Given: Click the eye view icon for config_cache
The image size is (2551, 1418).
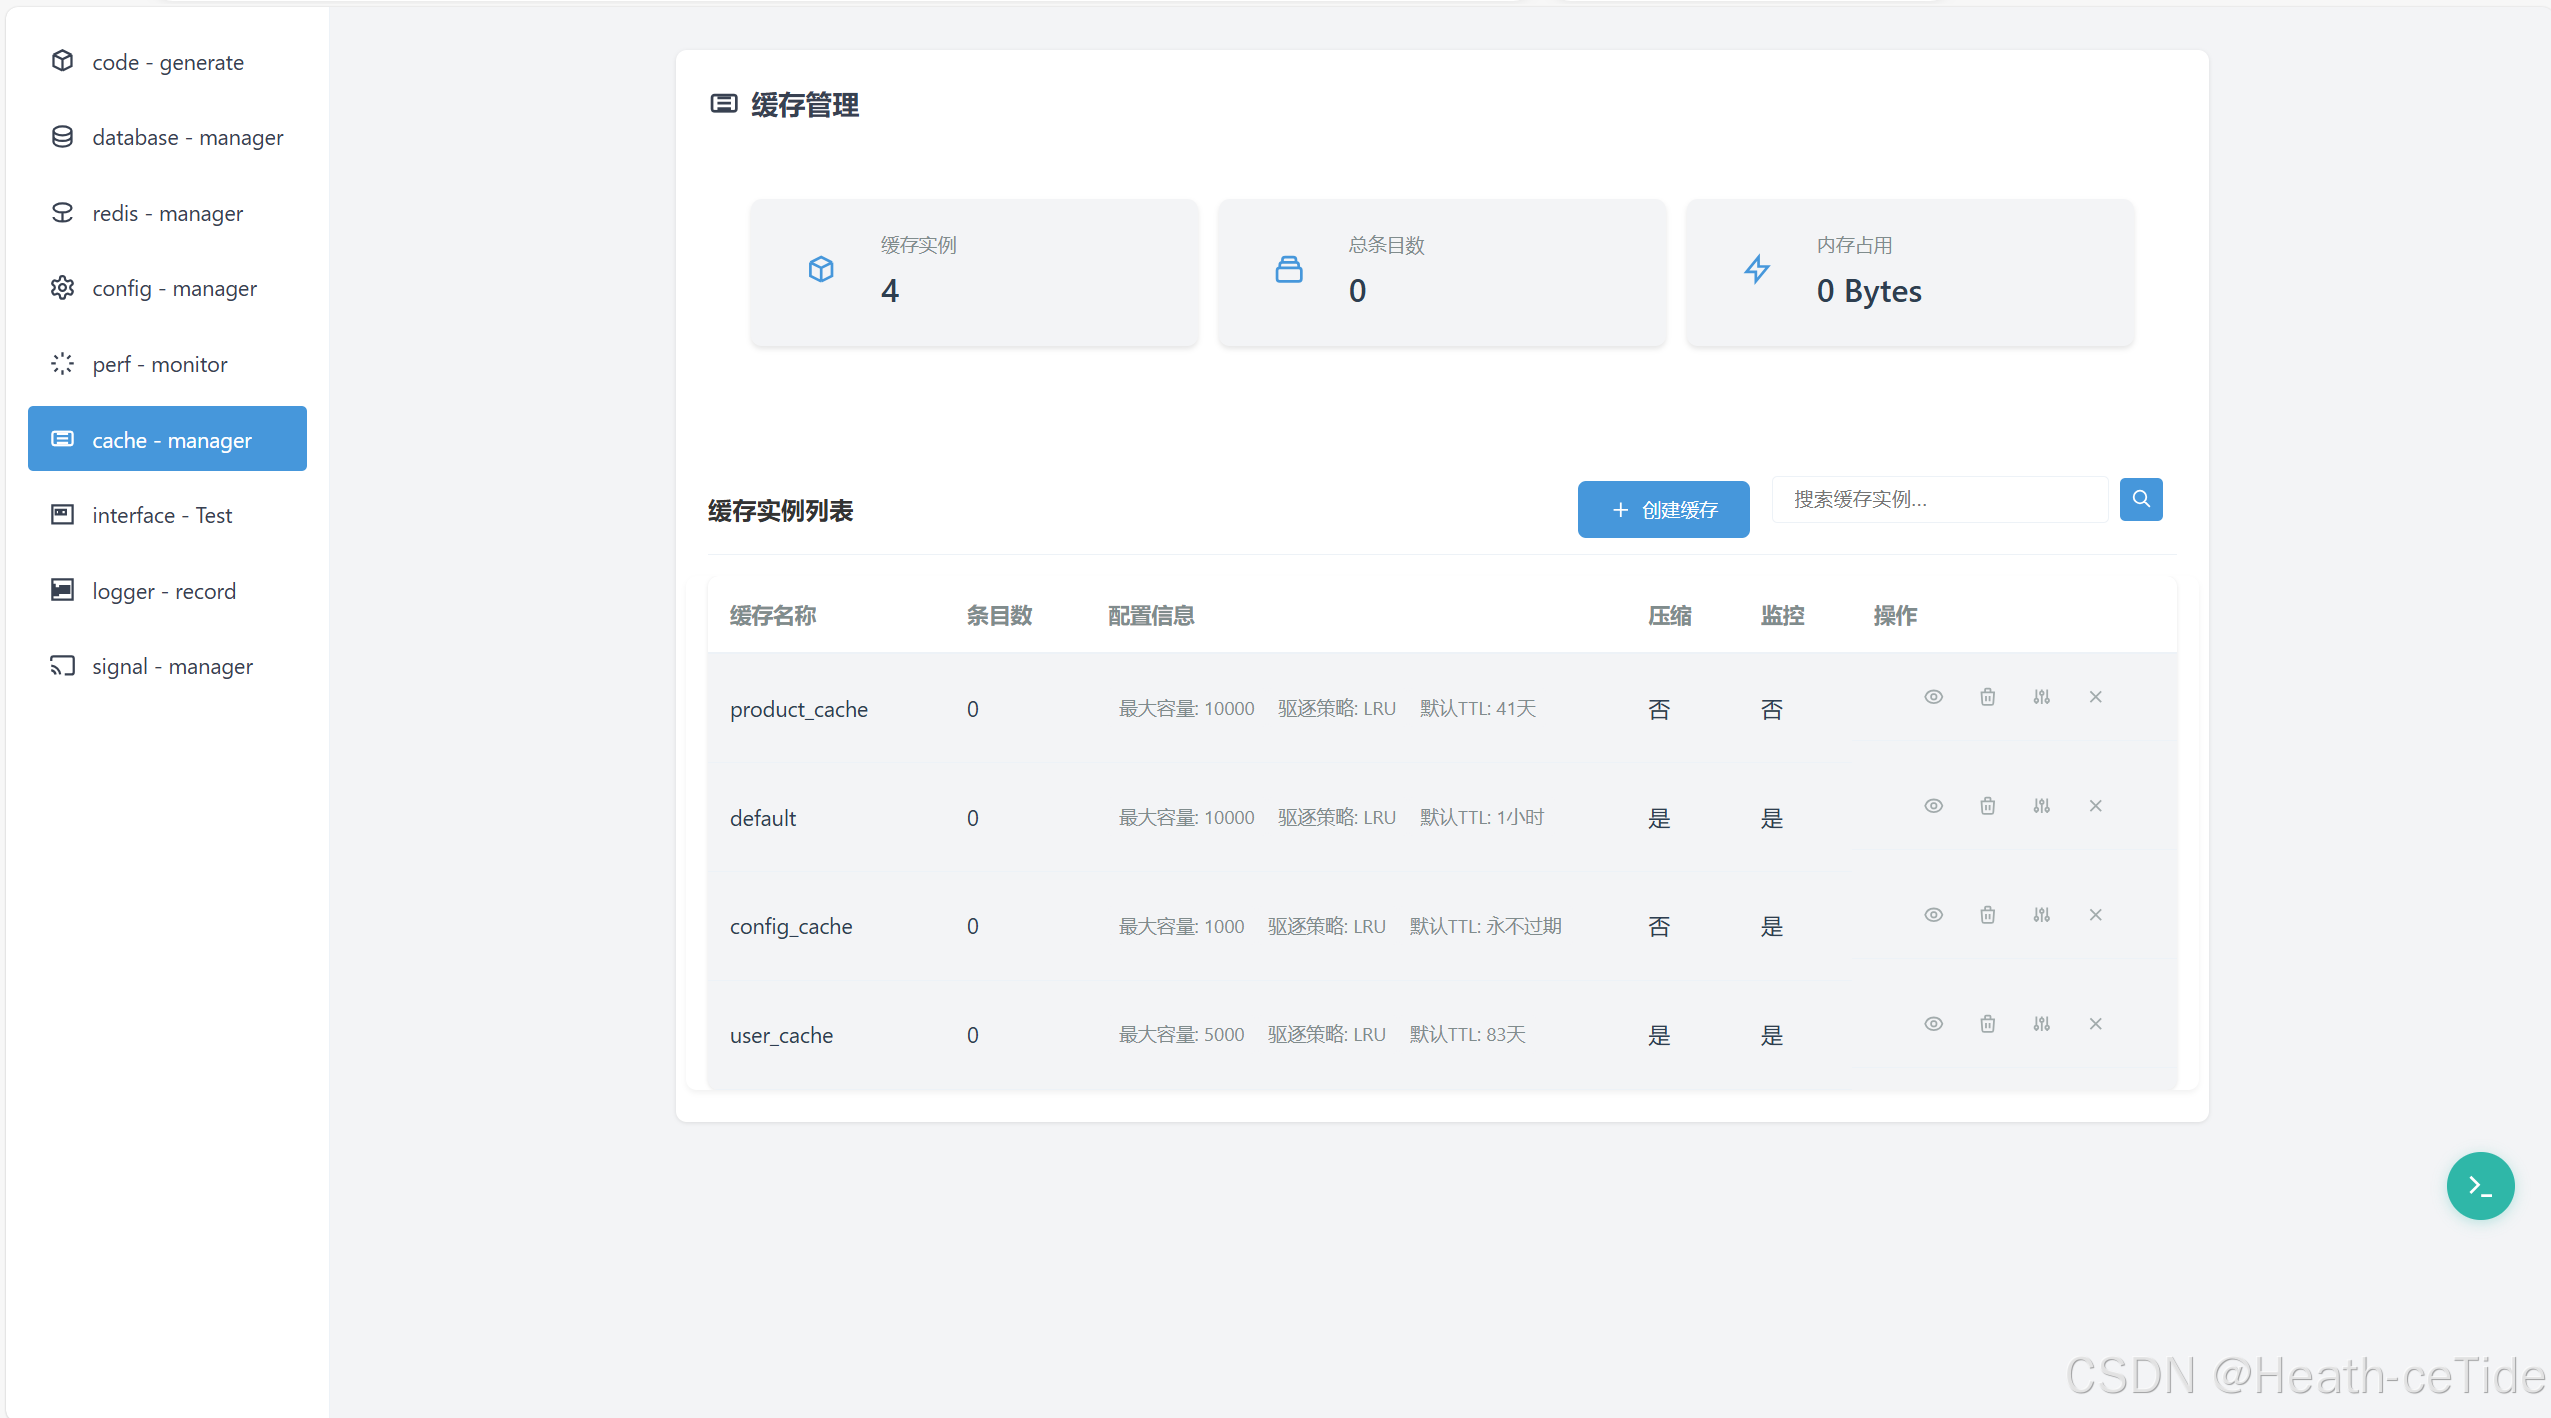Looking at the screenshot, I should tap(1933, 915).
